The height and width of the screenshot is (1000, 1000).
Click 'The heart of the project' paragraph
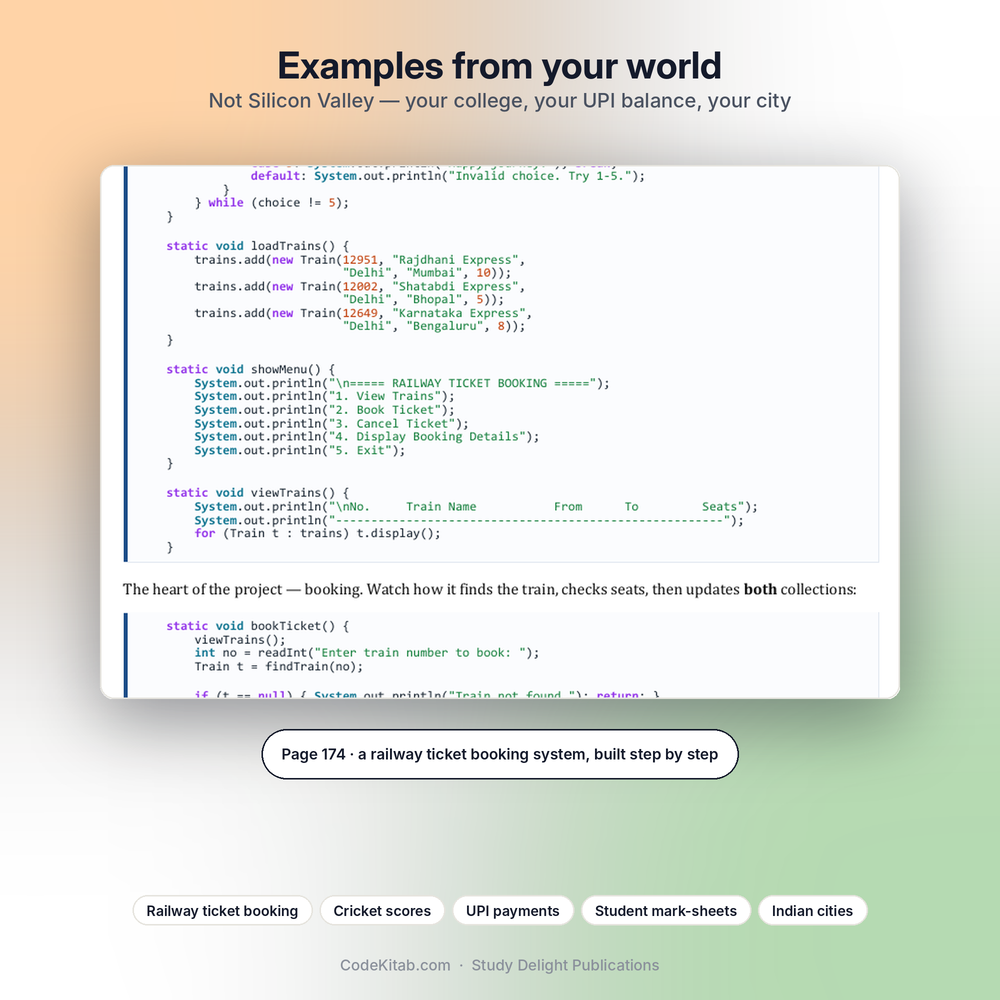[x=489, y=589]
